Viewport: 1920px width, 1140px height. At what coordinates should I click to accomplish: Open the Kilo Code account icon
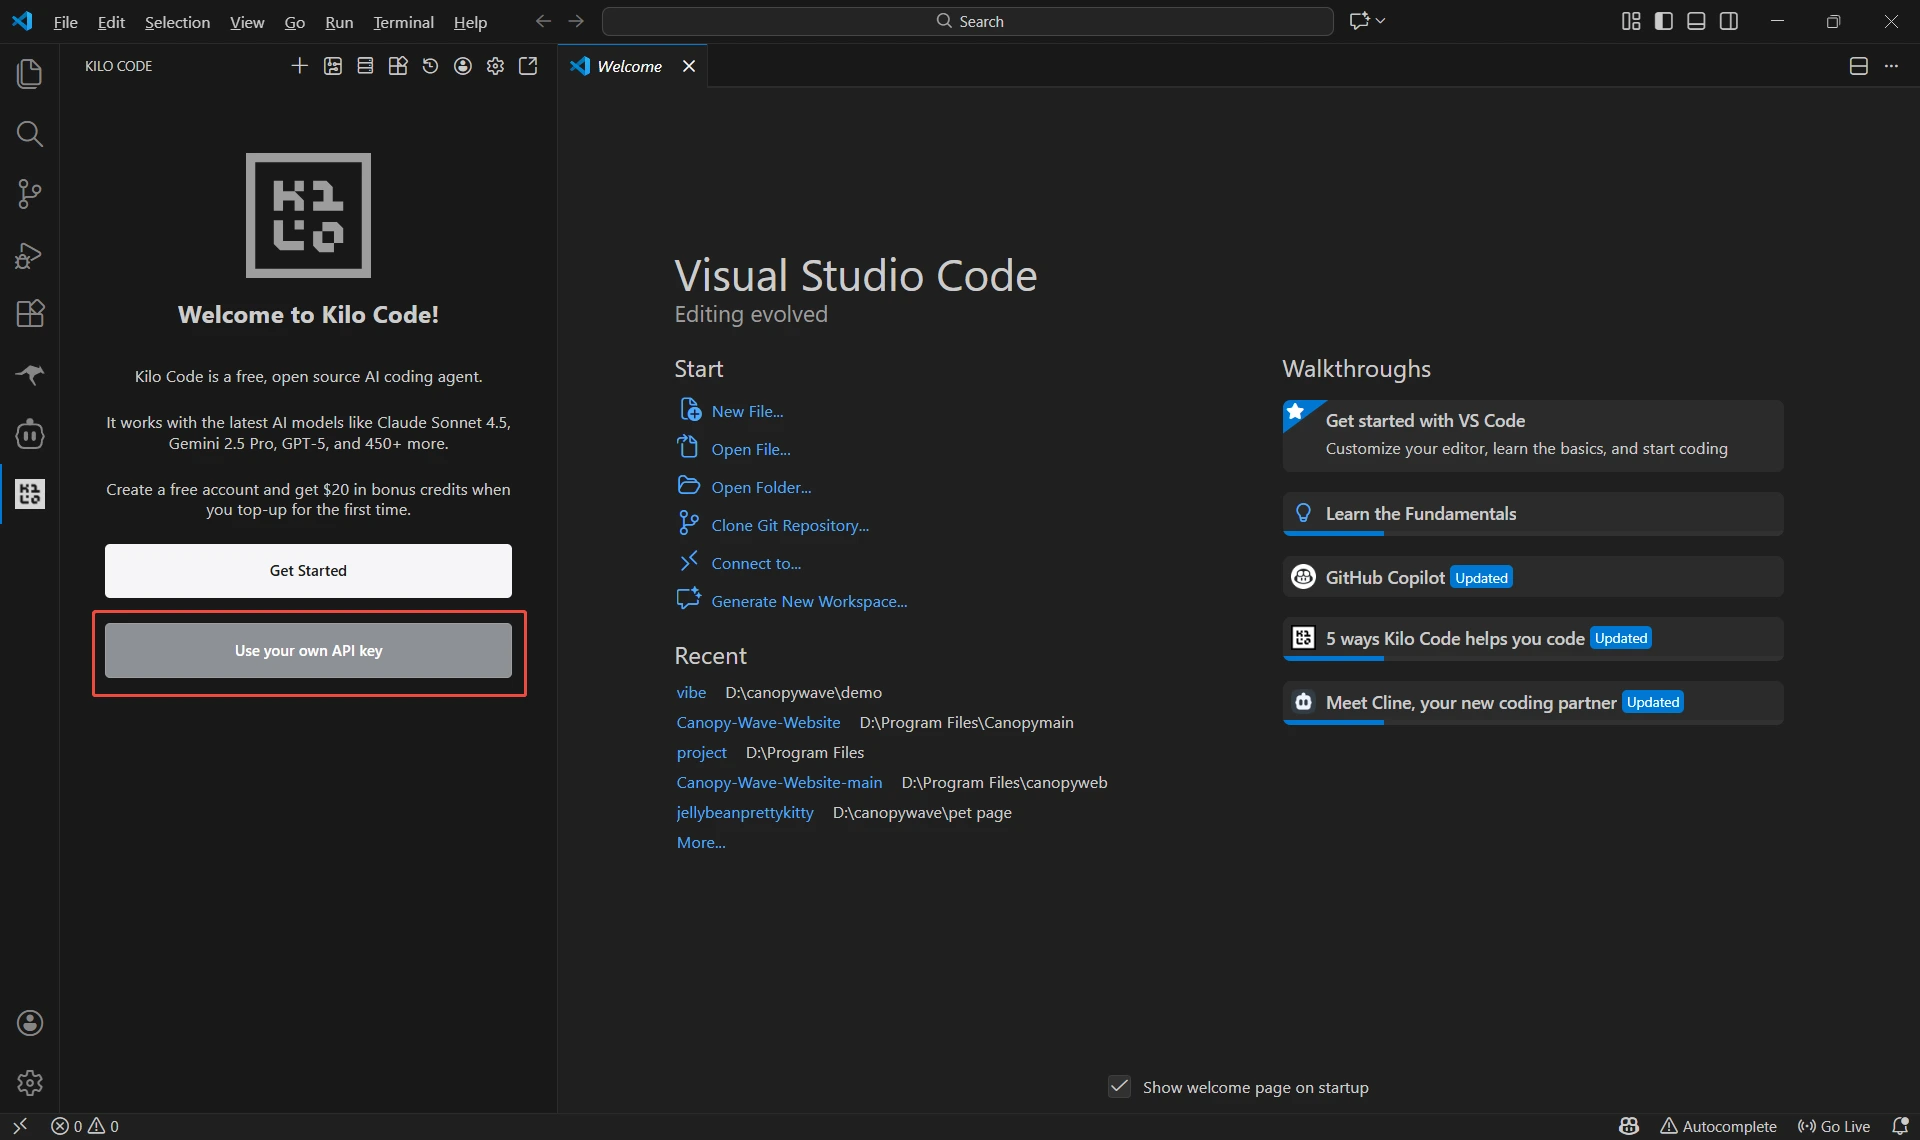click(x=462, y=66)
